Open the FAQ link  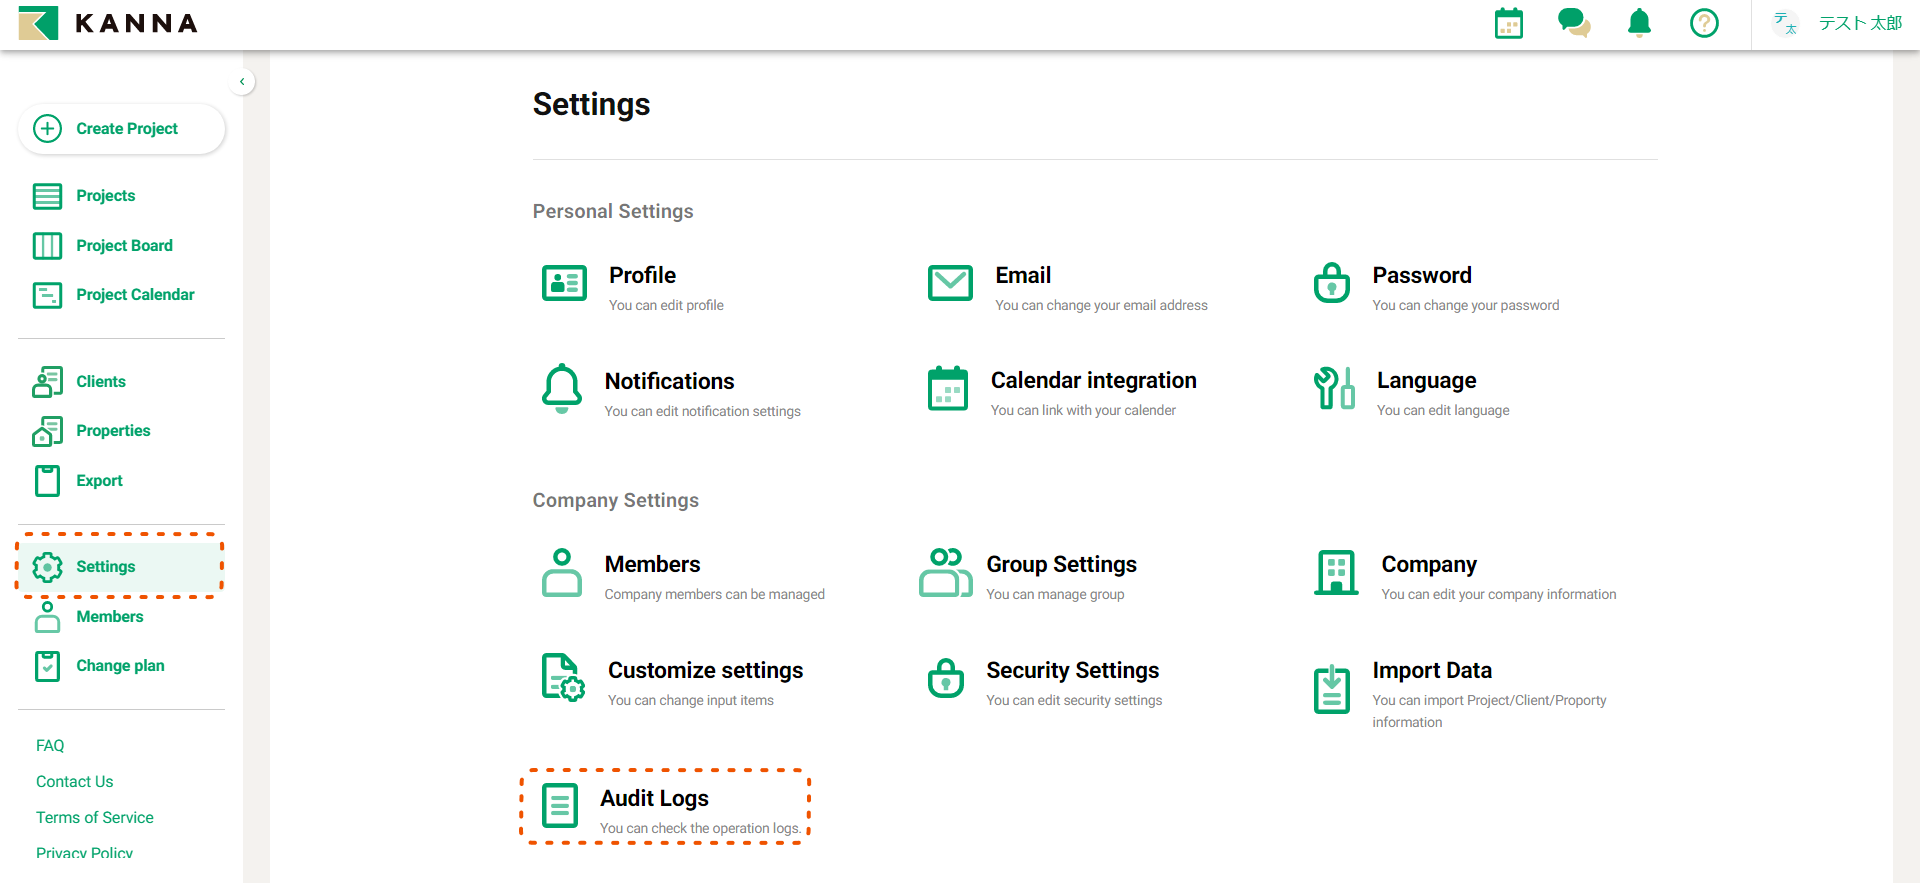click(x=50, y=746)
